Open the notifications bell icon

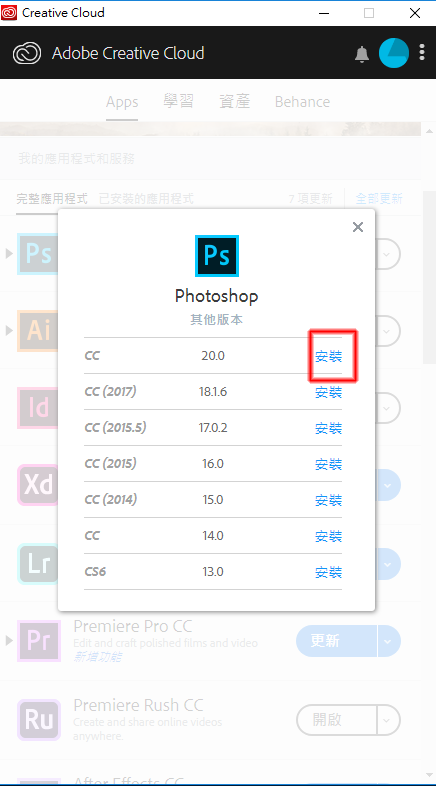click(x=362, y=54)
